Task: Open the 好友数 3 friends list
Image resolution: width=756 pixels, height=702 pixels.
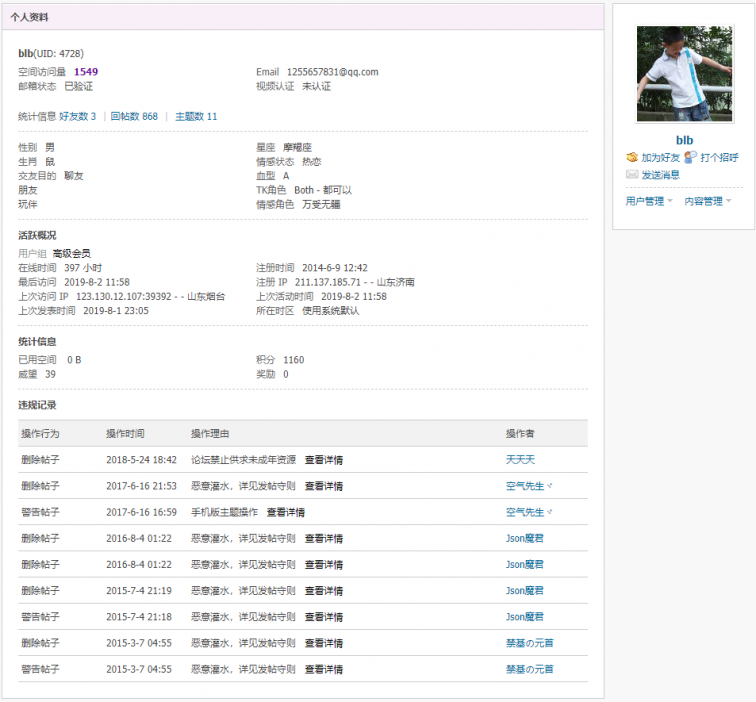Action: click(77, 117)
